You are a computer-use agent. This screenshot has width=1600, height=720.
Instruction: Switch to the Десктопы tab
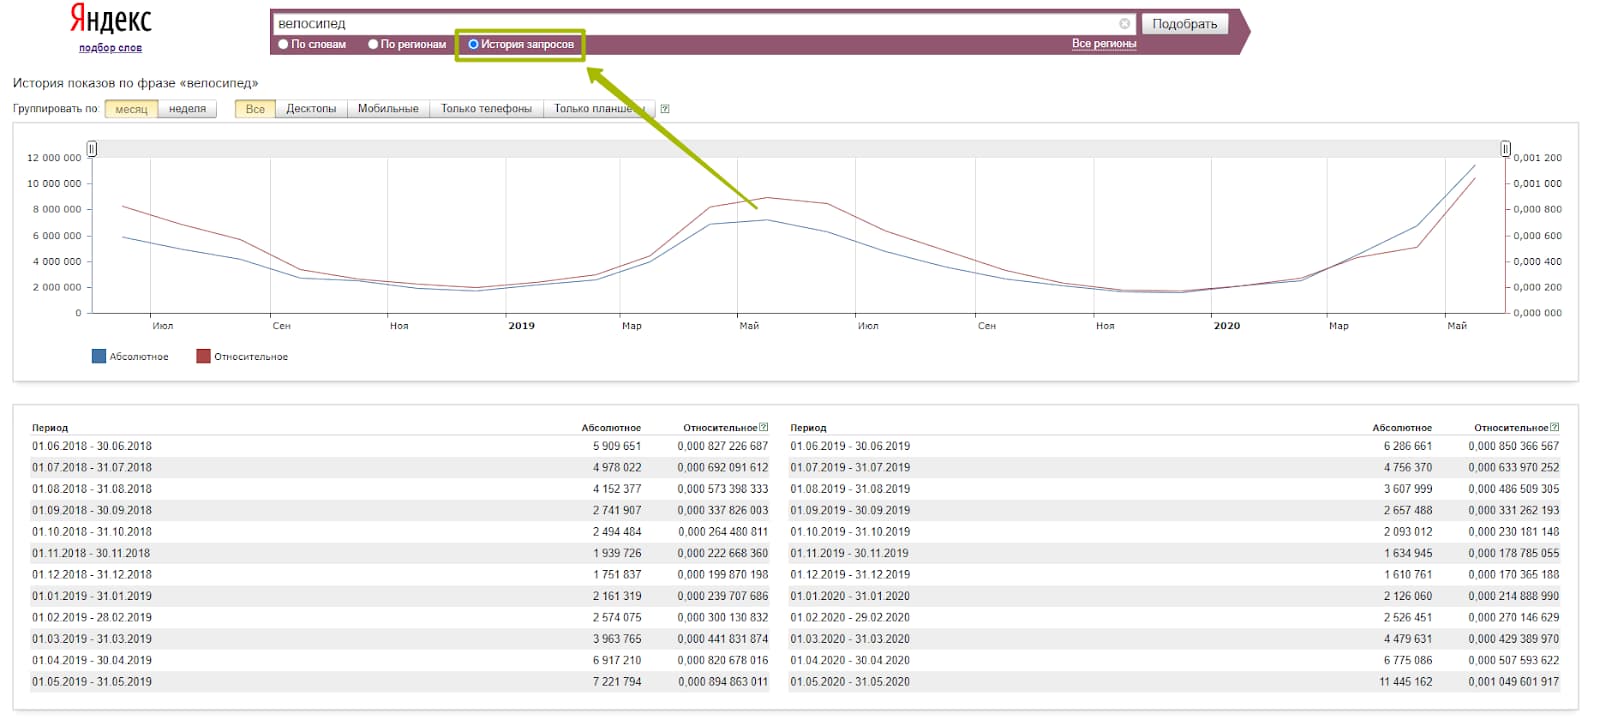311,109
